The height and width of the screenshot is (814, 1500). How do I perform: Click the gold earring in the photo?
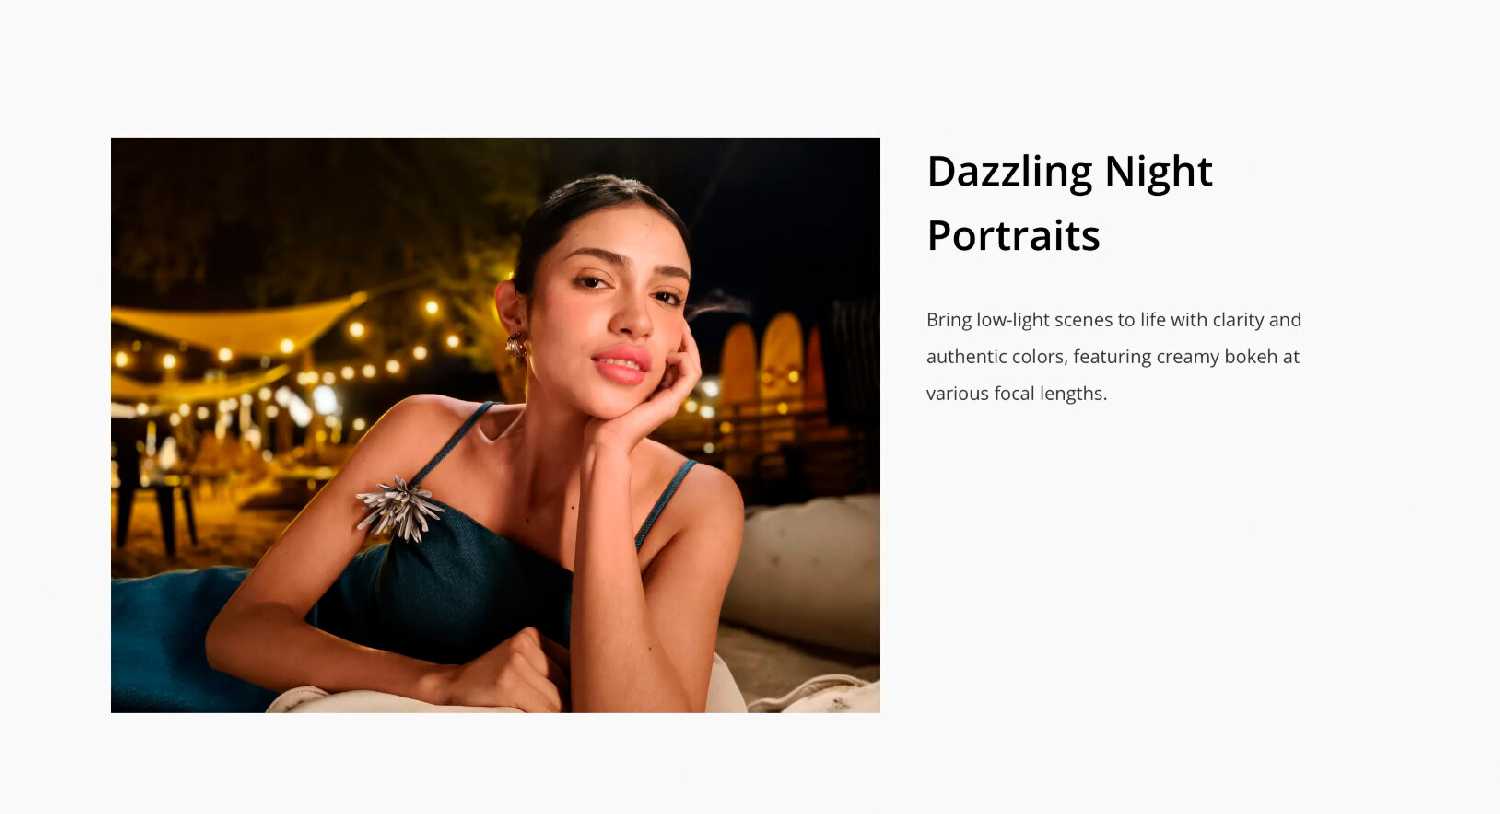516,347
